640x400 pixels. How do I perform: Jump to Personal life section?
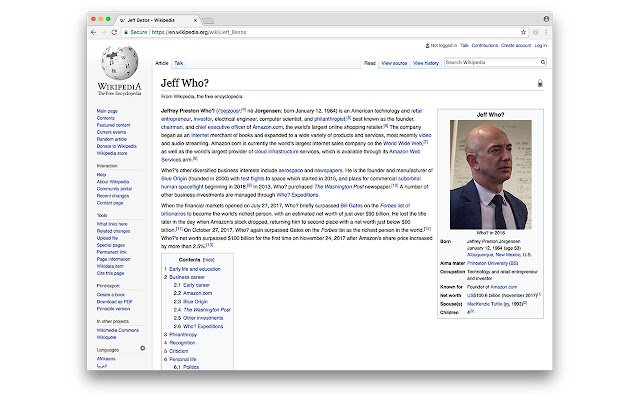click(183, 359)
